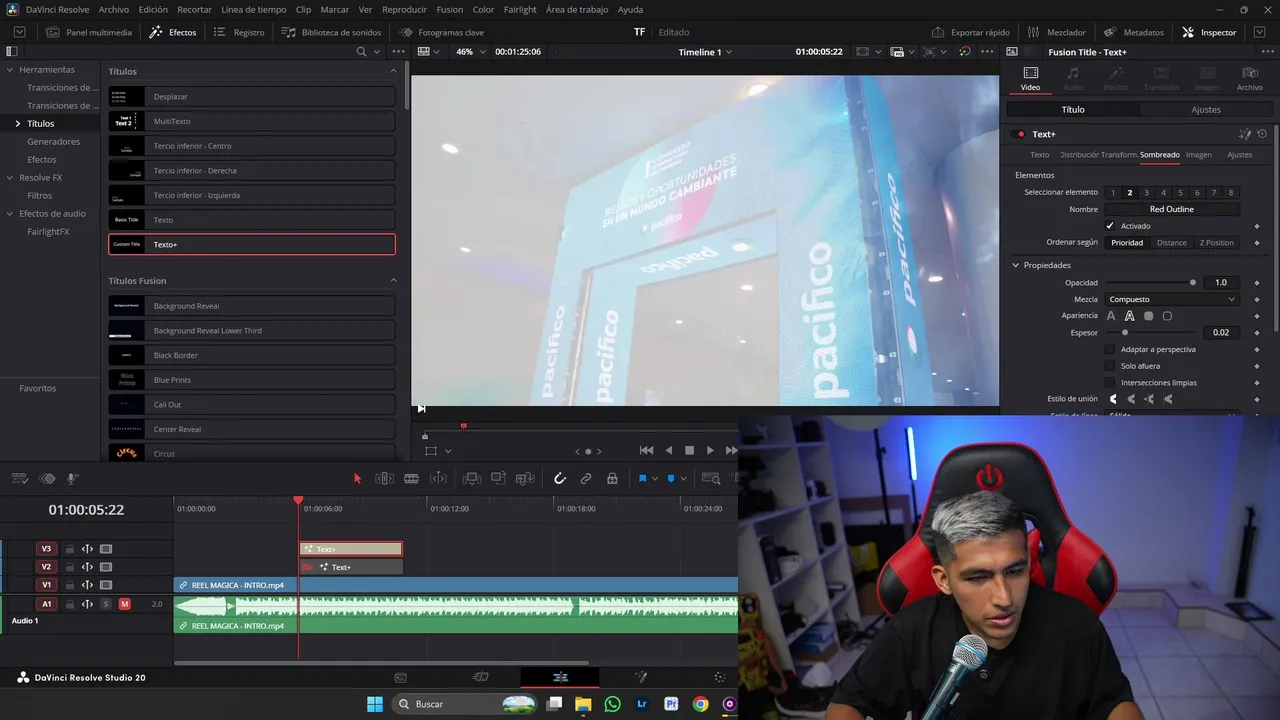Uncheck the Activado checkbox
The width and height of the screenshot is (1280, 720).
(x=1109, y=226)
